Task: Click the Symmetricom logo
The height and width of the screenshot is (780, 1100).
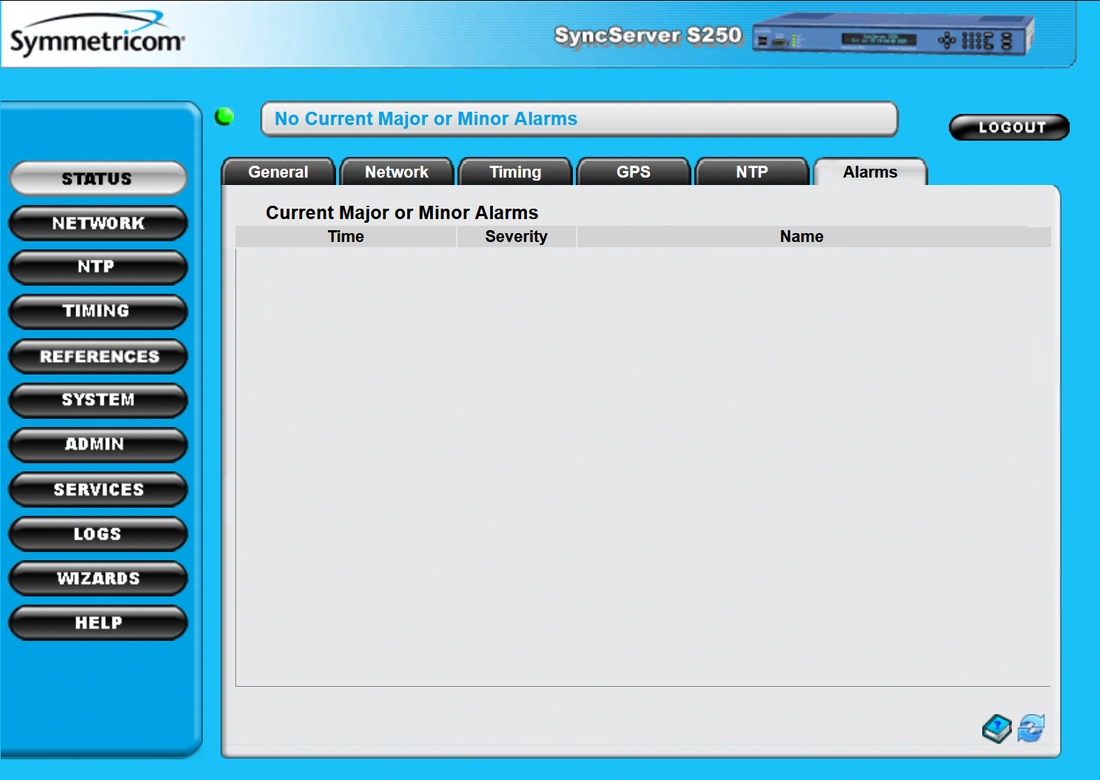Action: (x=97, y=34)
